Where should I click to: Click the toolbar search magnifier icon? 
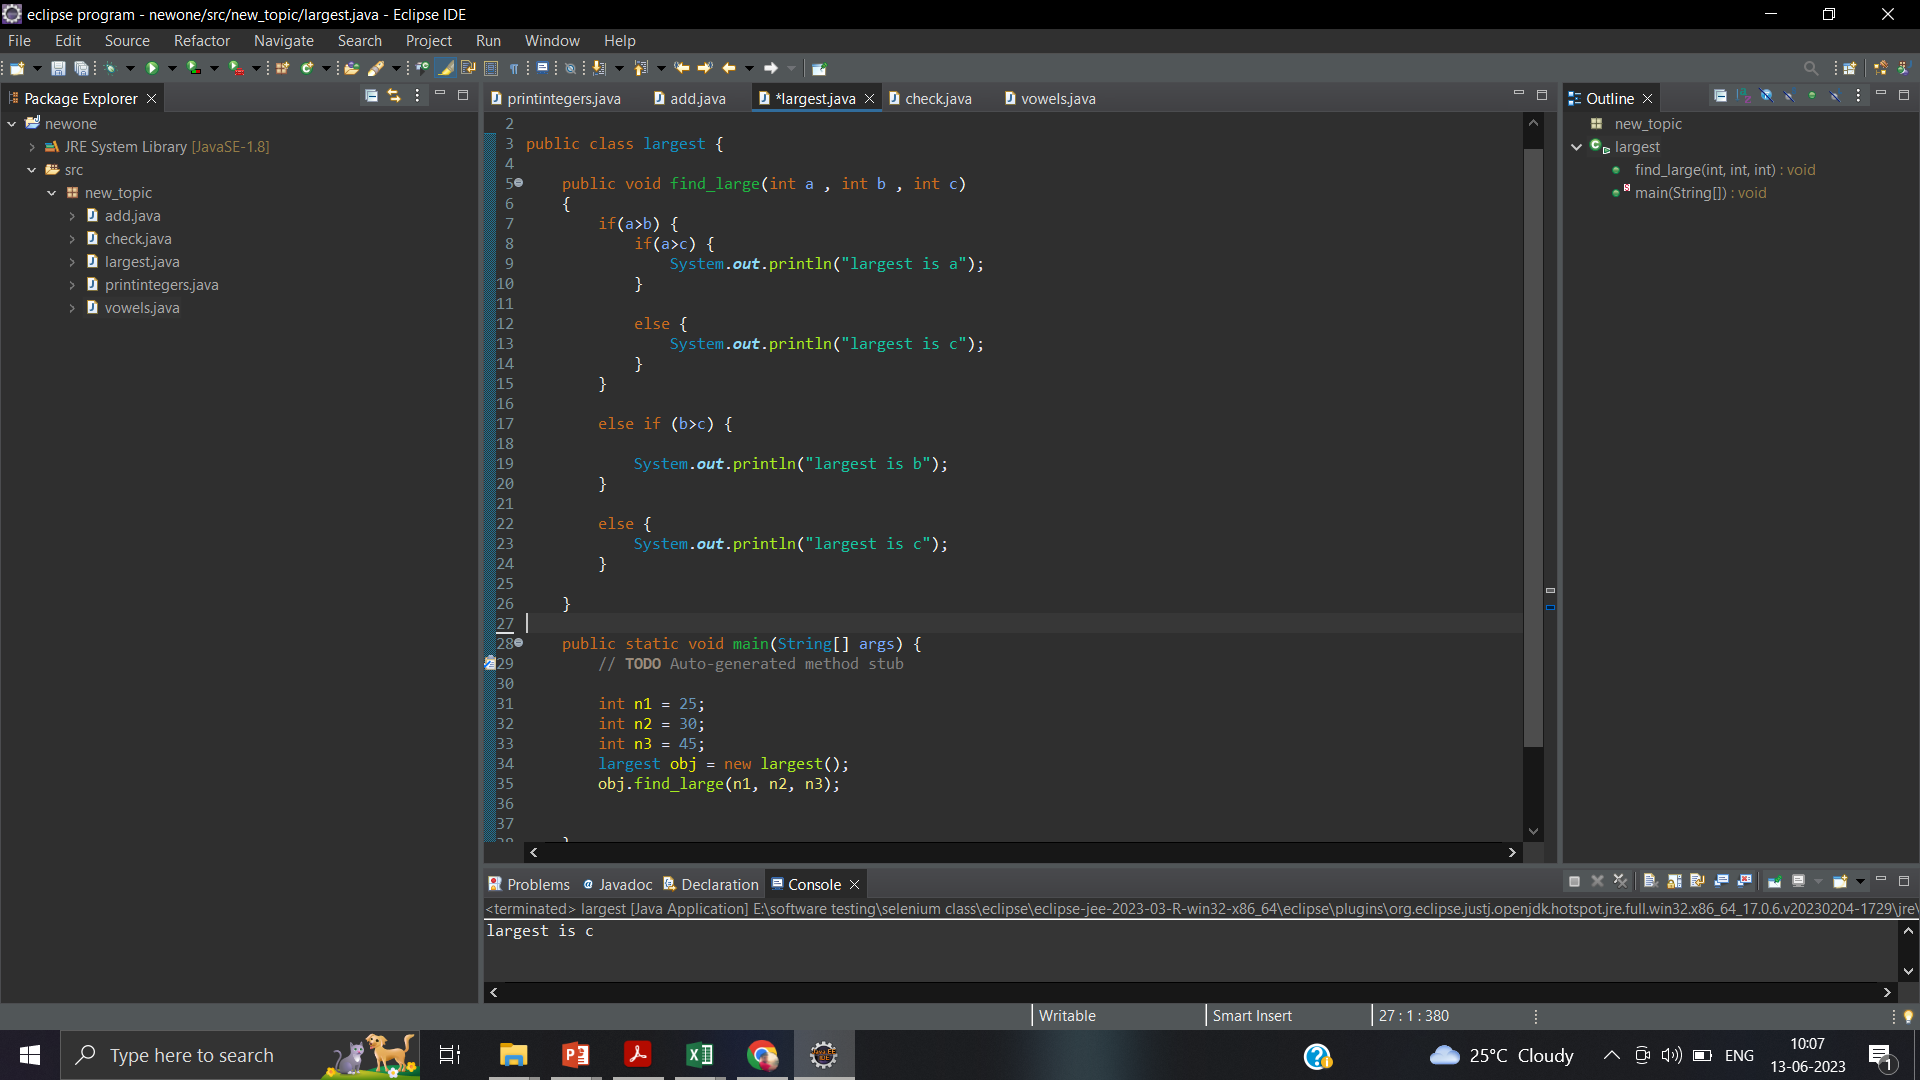click(x=1811, y=68)
